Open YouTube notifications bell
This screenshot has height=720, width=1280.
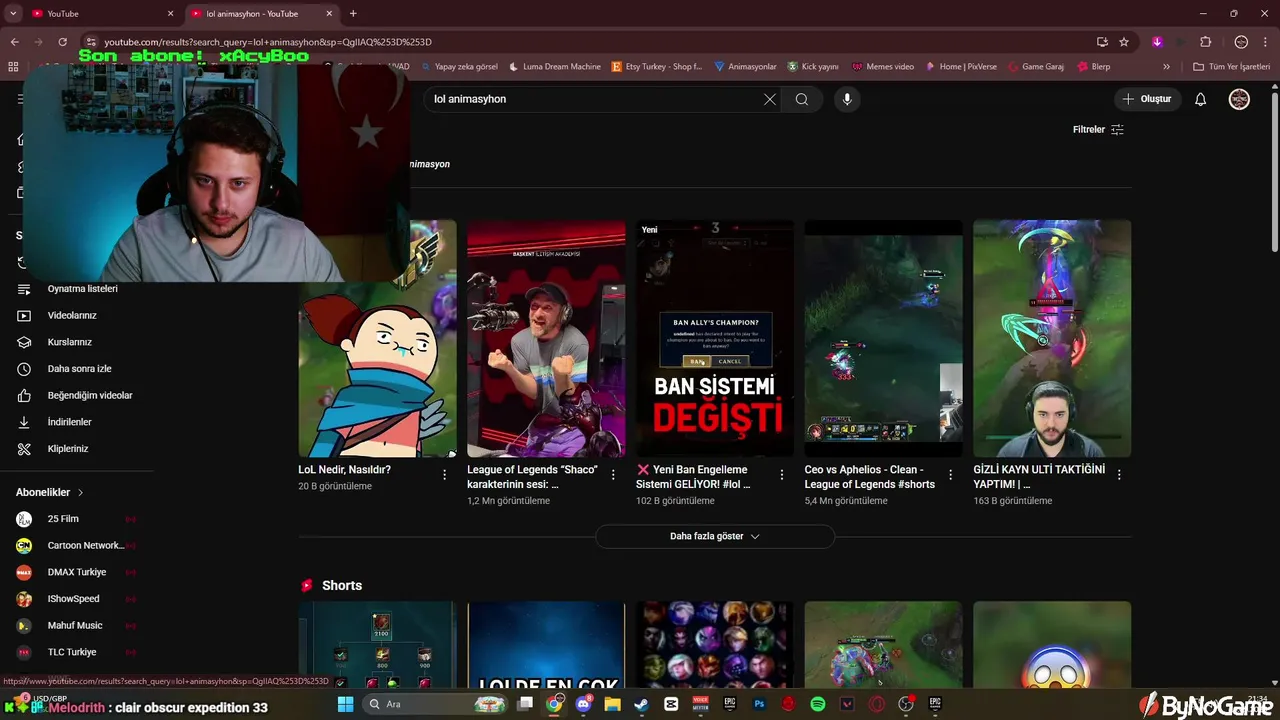coord(1201,99)
